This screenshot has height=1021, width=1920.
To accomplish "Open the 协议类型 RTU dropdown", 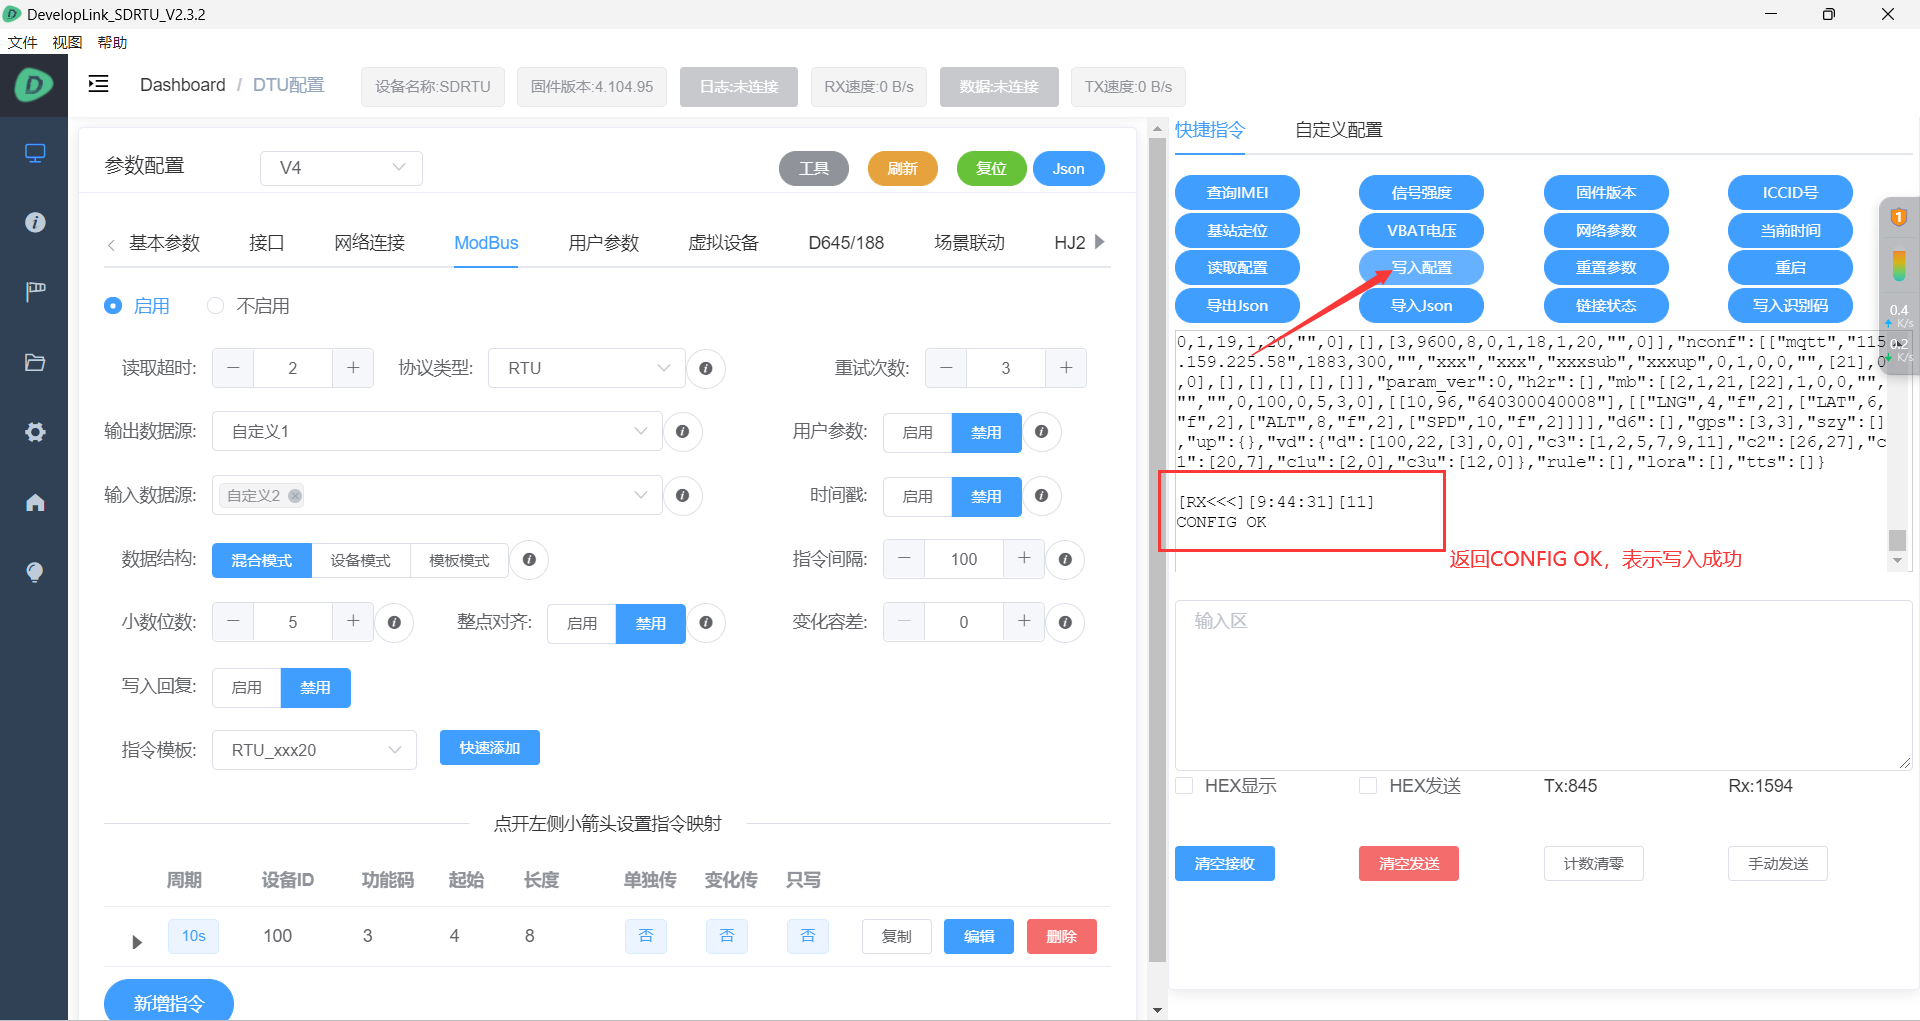I will point(587,368).
